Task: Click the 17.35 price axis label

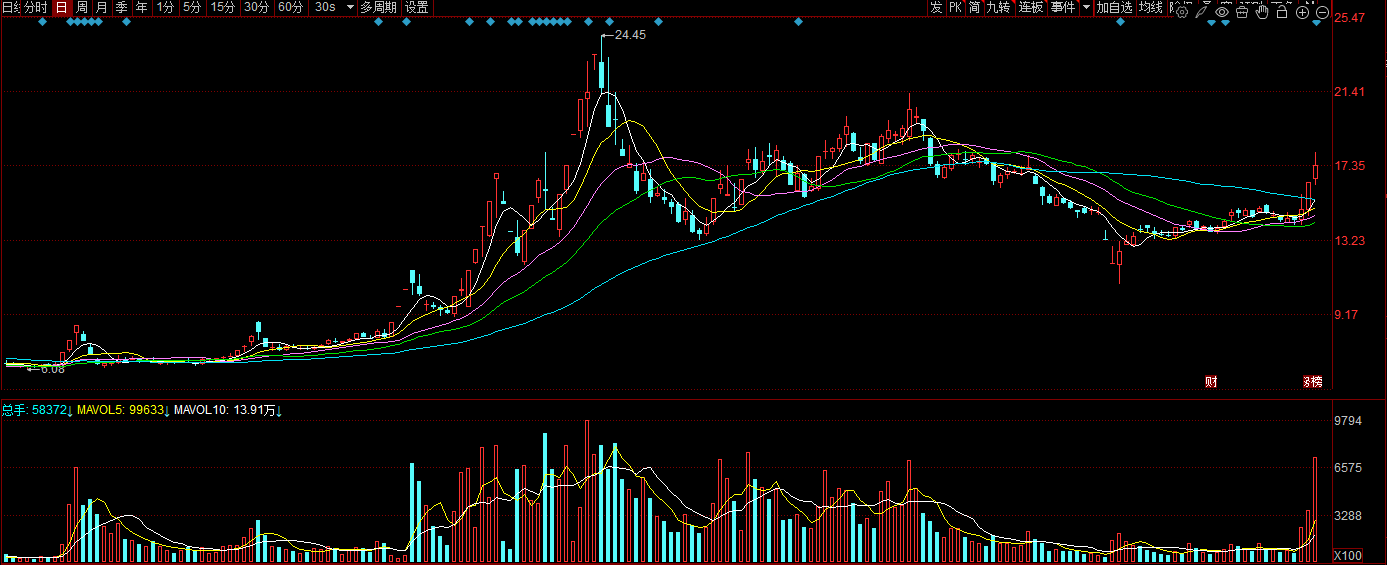Action: (1351, 166)
